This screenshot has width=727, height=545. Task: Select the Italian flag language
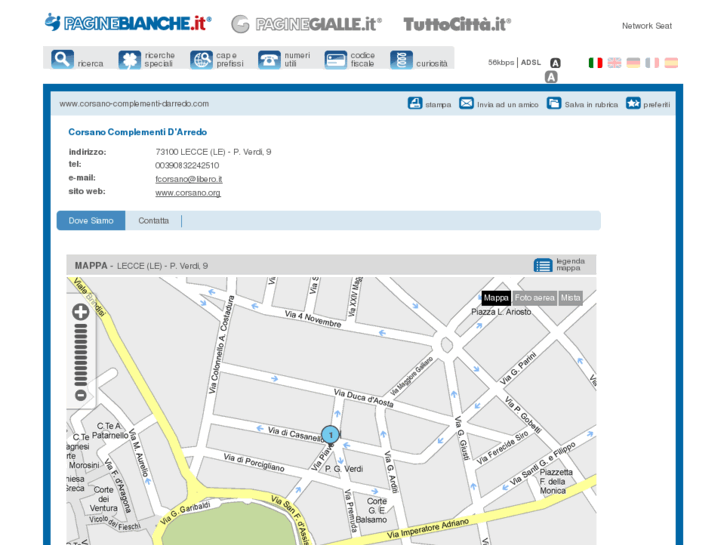(x=595, y=63)
